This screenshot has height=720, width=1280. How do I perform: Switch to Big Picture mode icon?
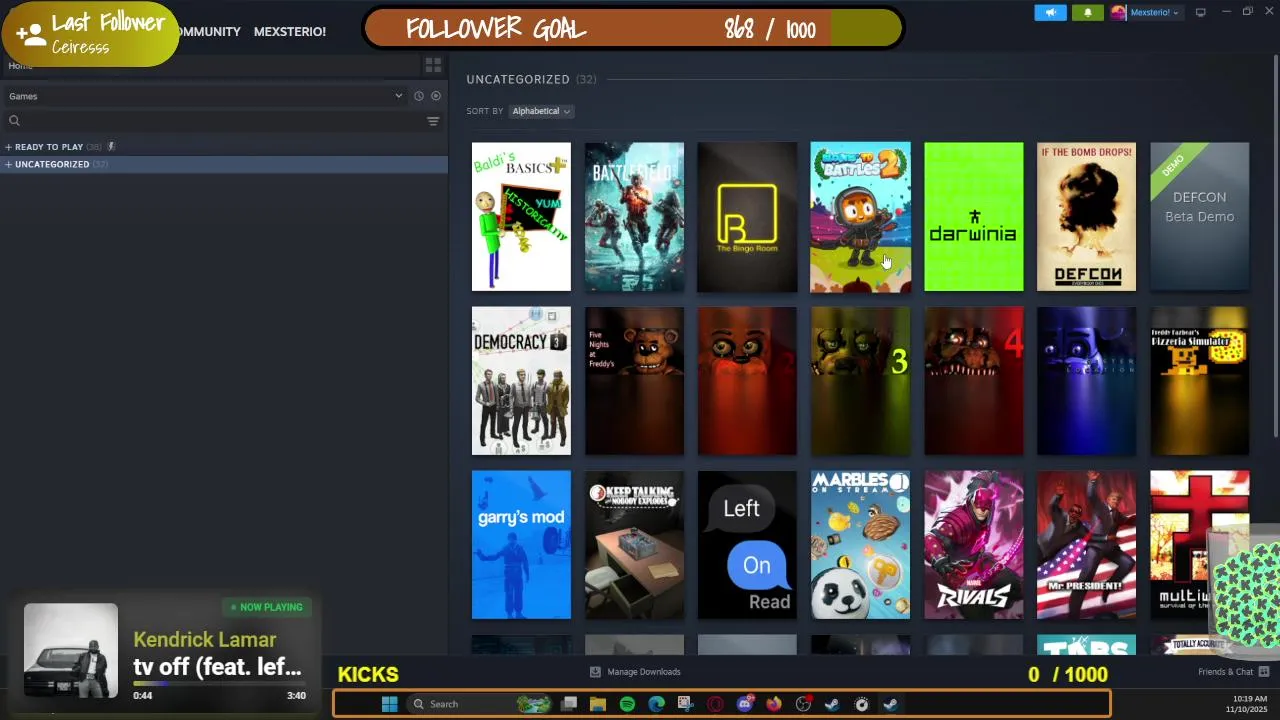1200,13
